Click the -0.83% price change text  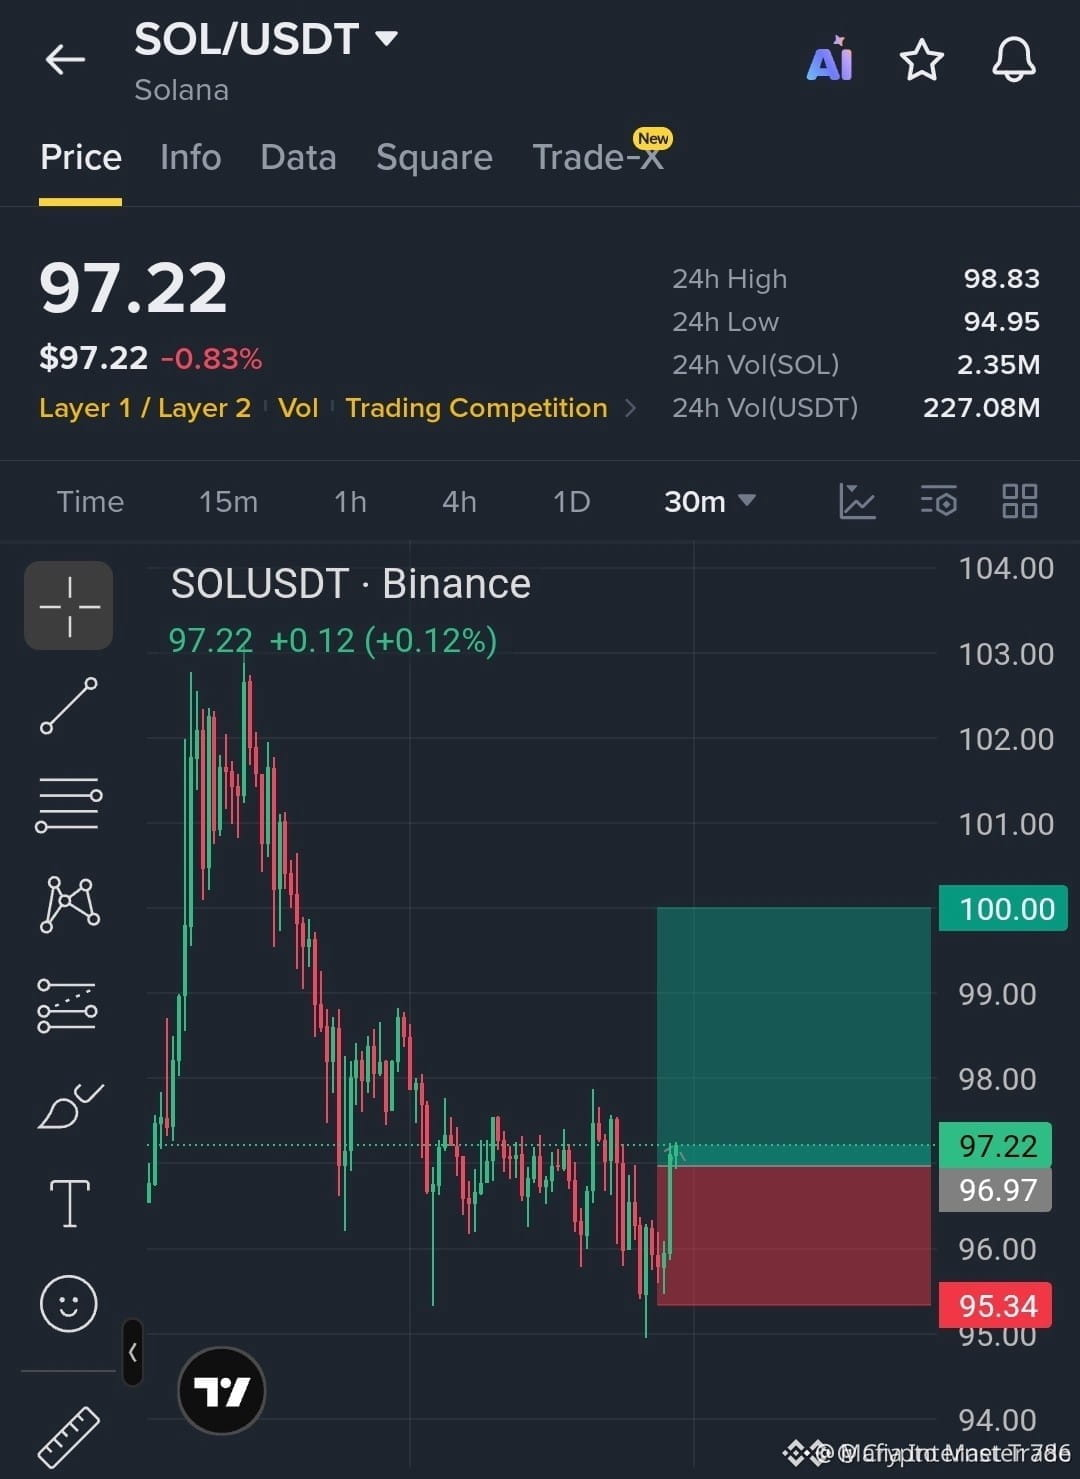pyautogui.click(x=211, y=359)
